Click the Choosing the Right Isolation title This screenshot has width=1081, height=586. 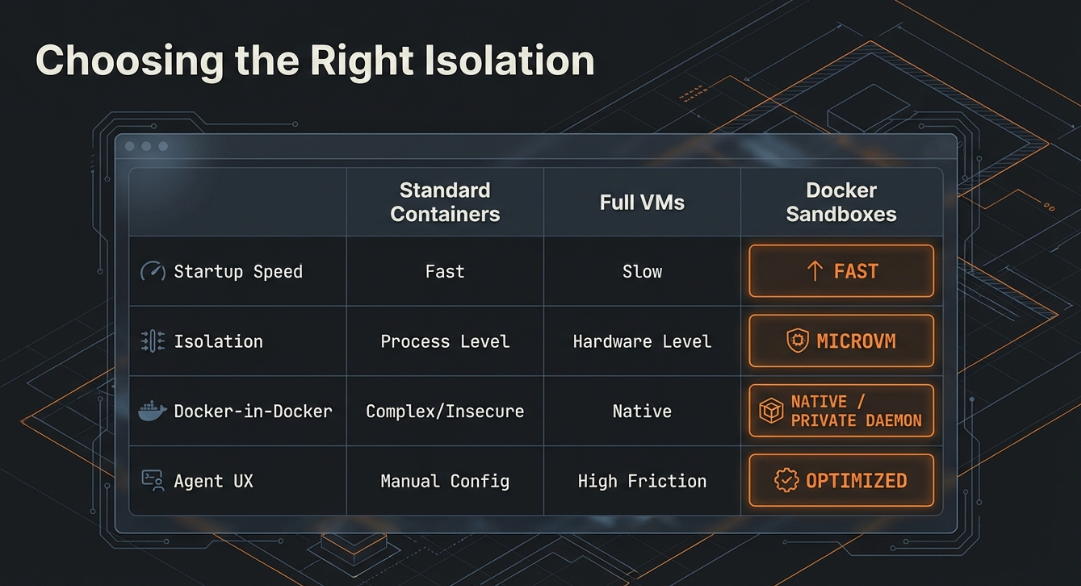point(315,60)
